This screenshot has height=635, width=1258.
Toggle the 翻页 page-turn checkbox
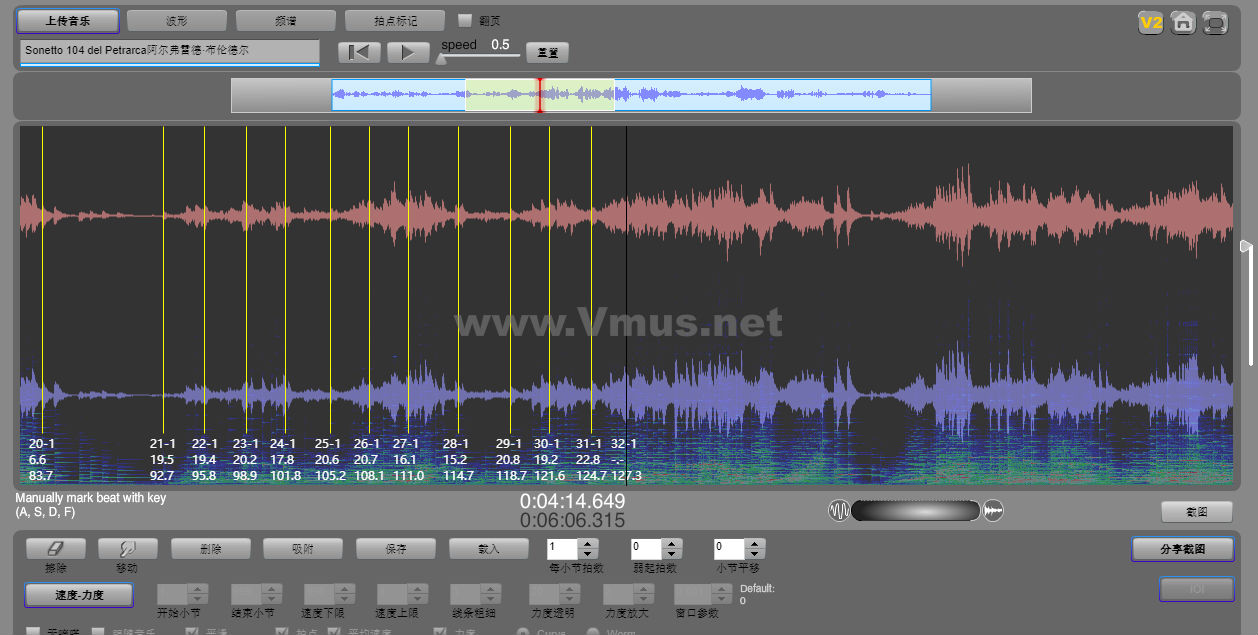click(x=465, y=20)
